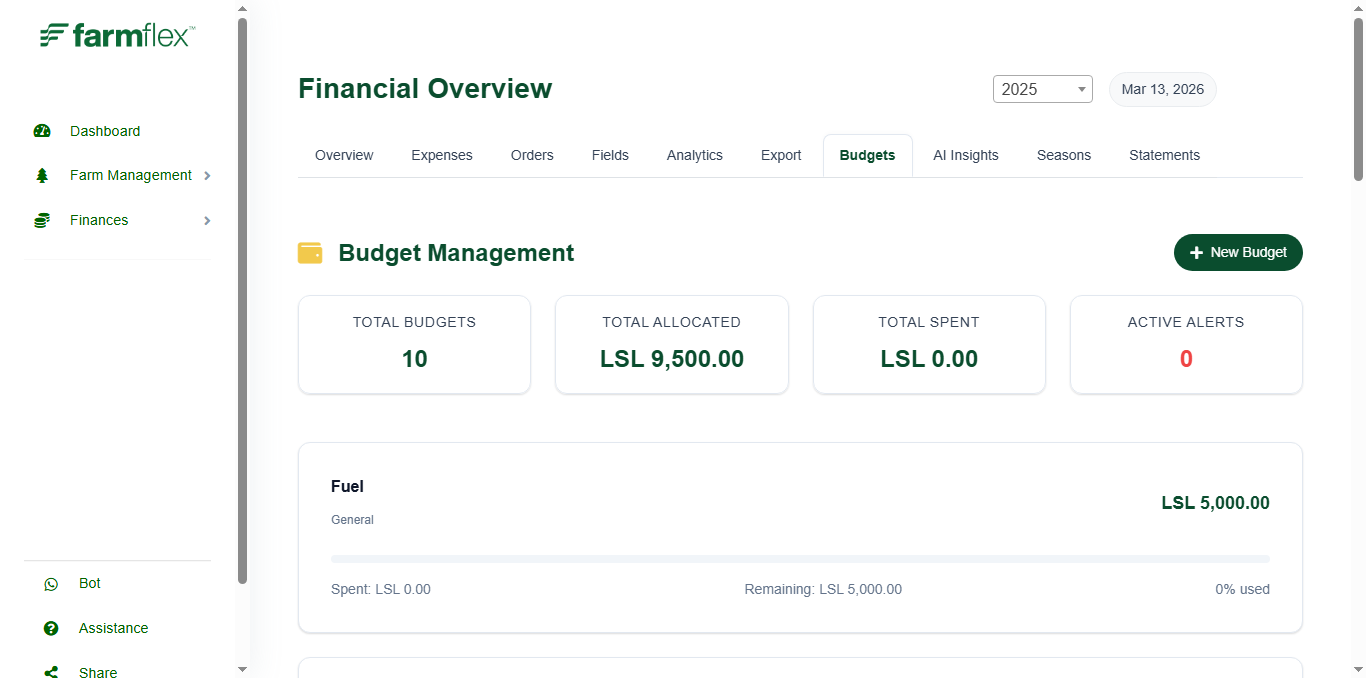Click the LSL 5,000.00 Fuel amount
The height and width of the screenshot is (678, 1366).
[1215, 503]
